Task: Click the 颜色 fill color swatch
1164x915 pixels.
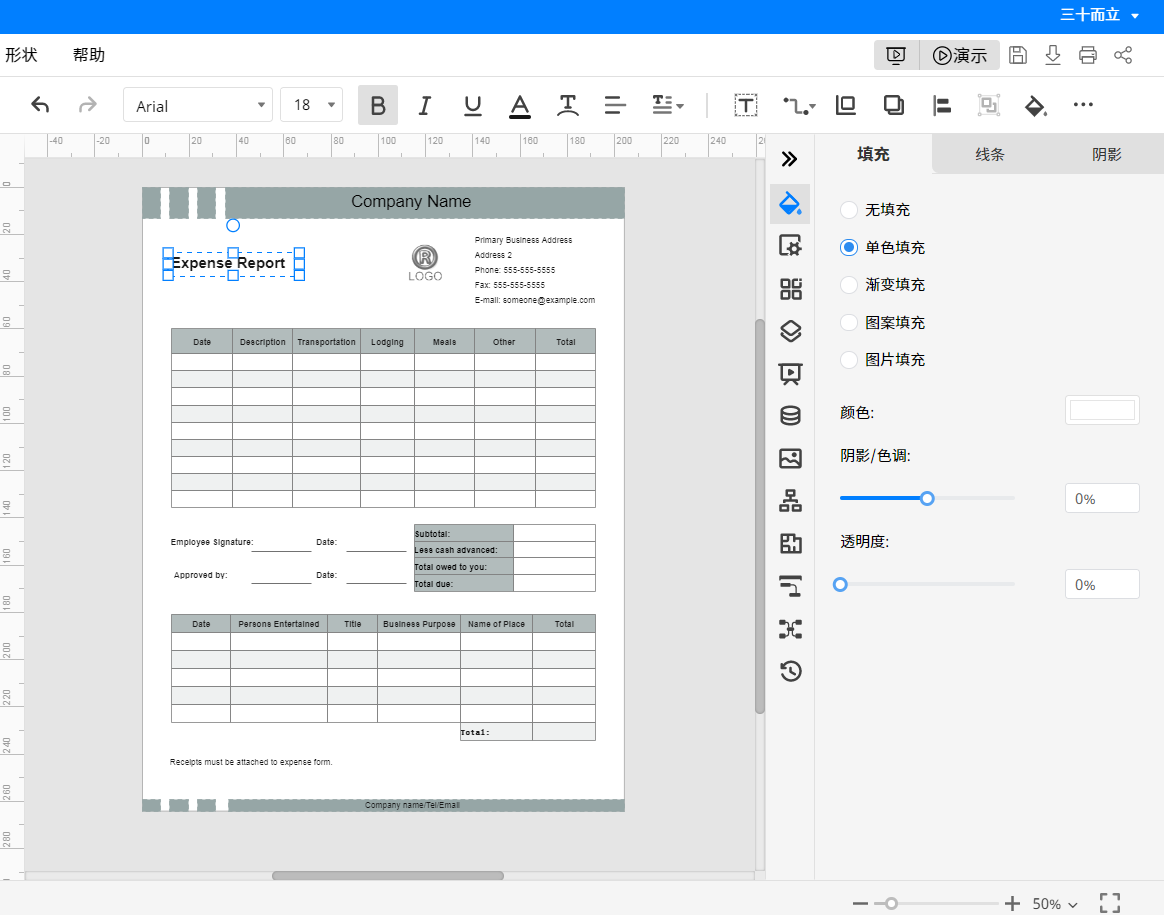Action: [1102, 410]
